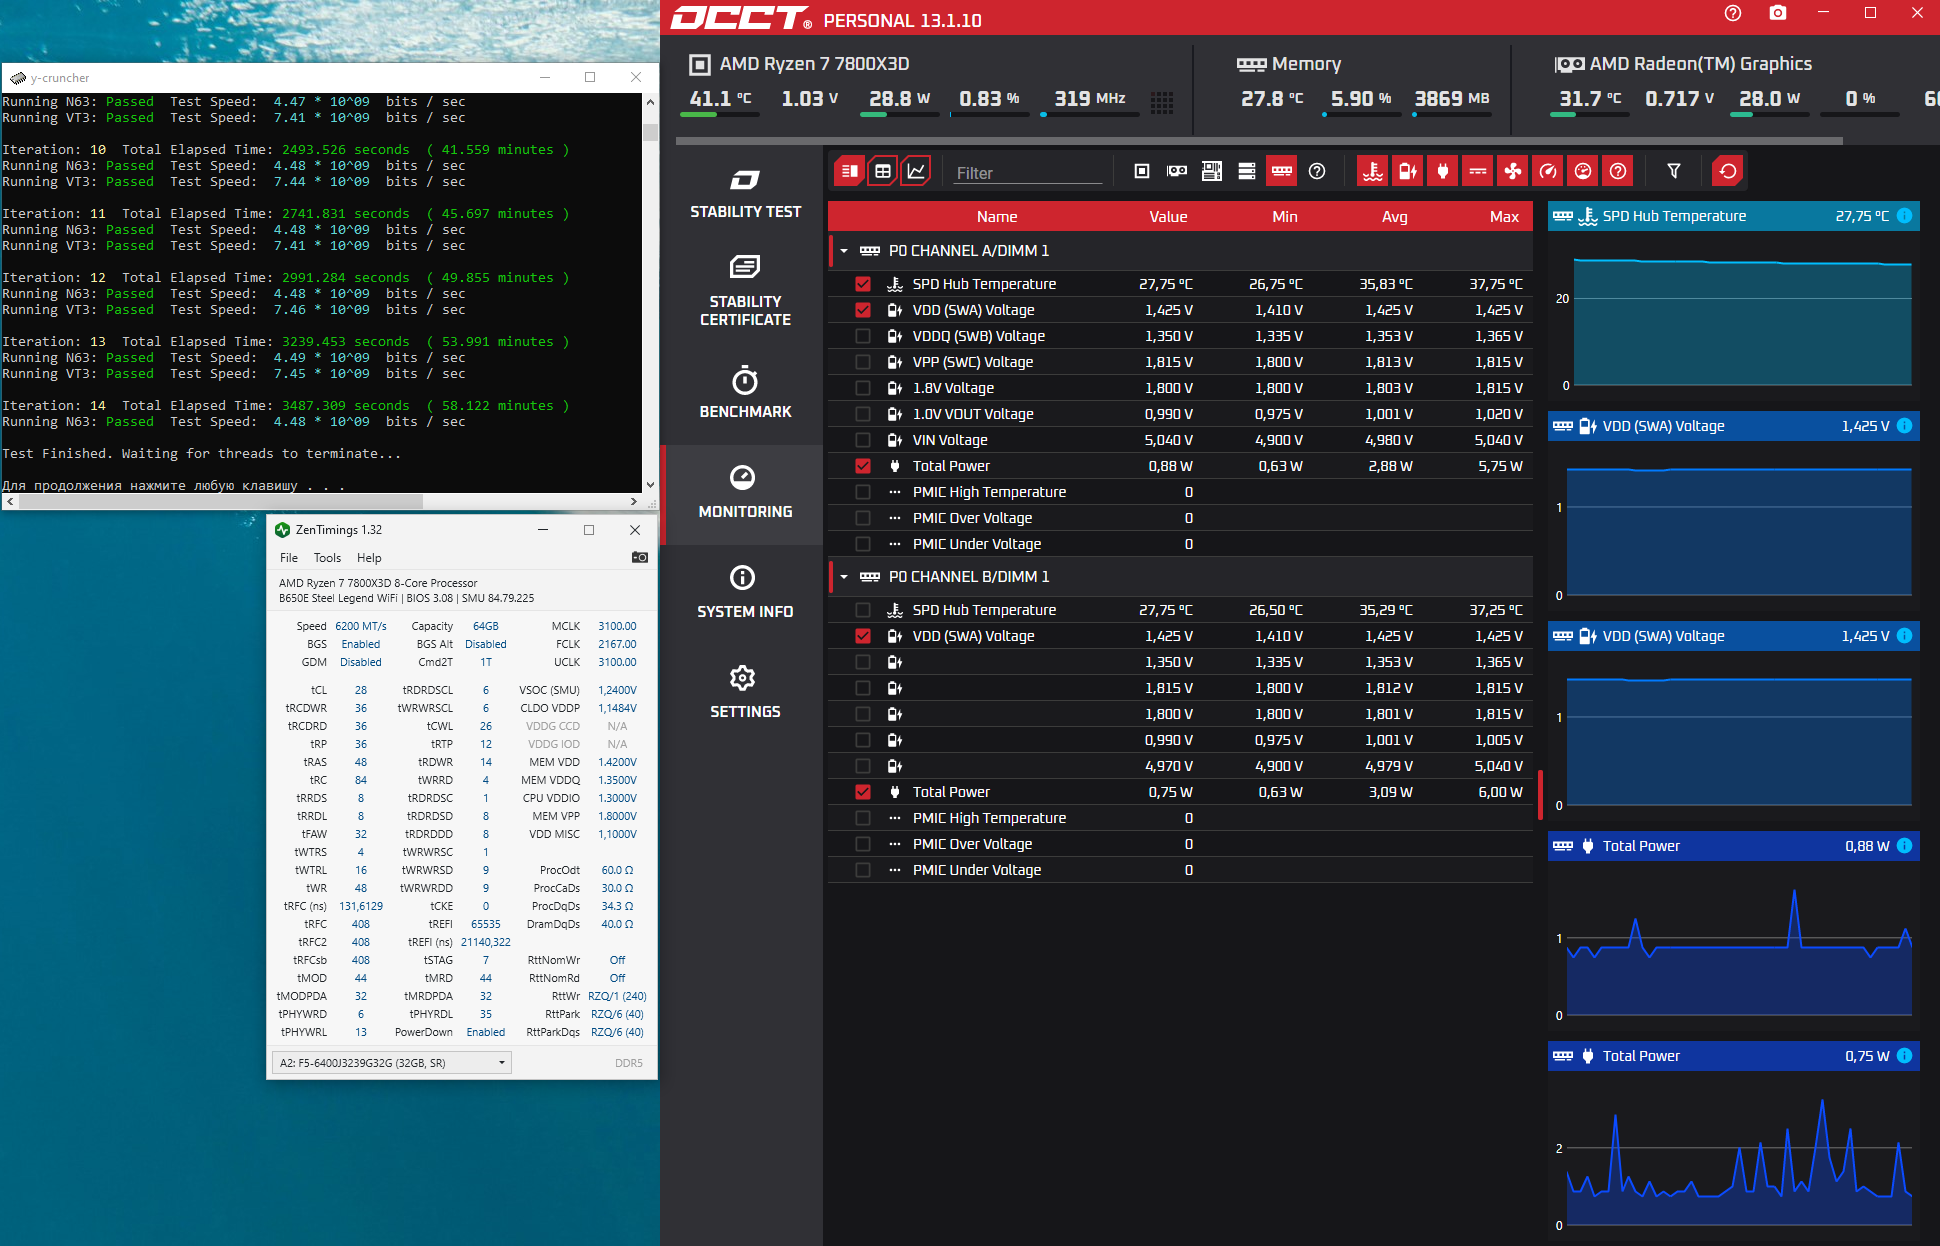Open info for SPD Hub Temperature graph
The height and width of the screenshot is (1246, 1940).
1905,215
